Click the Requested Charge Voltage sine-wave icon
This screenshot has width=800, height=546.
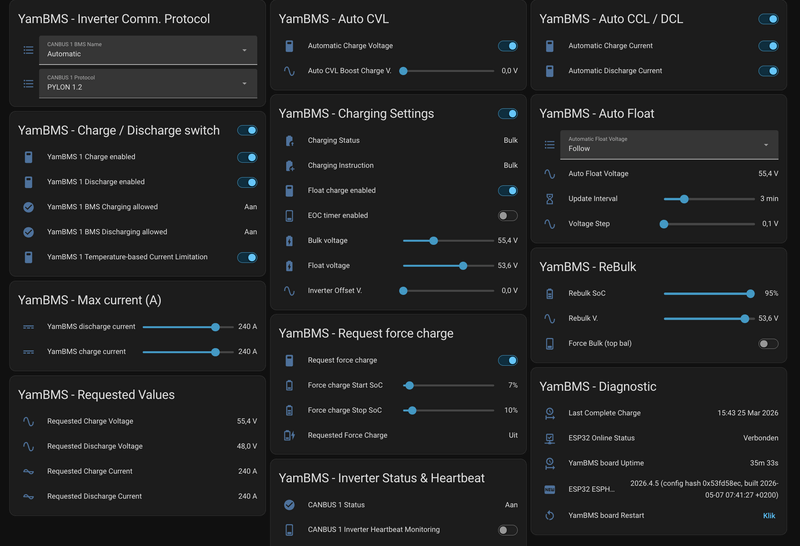point(29,421)
